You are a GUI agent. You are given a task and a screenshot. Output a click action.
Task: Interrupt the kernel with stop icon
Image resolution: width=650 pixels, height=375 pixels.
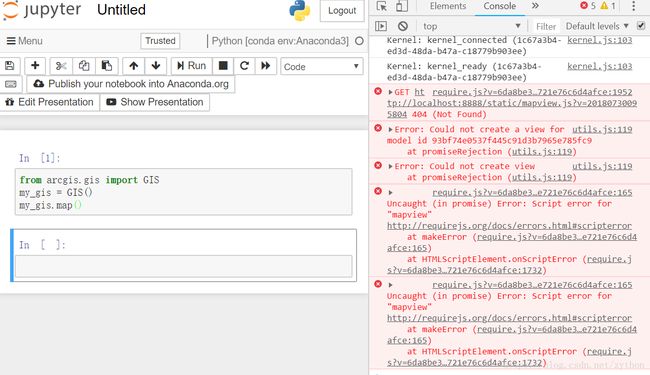223,66
